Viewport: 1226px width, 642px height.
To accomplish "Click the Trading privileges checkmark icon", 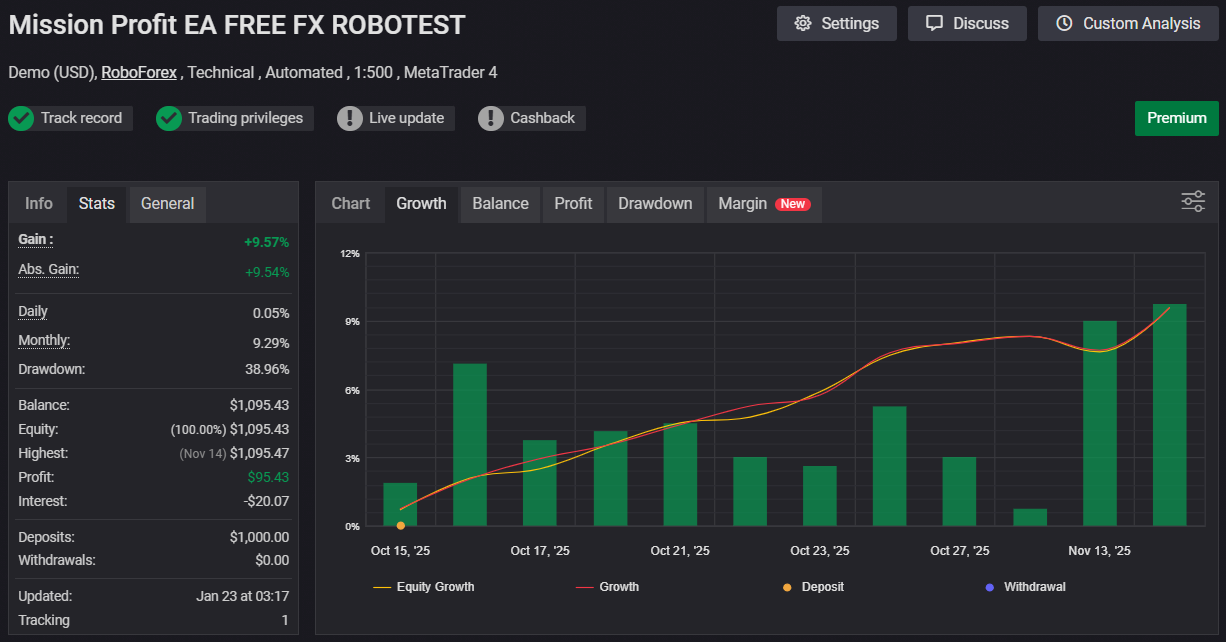I will tap(169, 118).
